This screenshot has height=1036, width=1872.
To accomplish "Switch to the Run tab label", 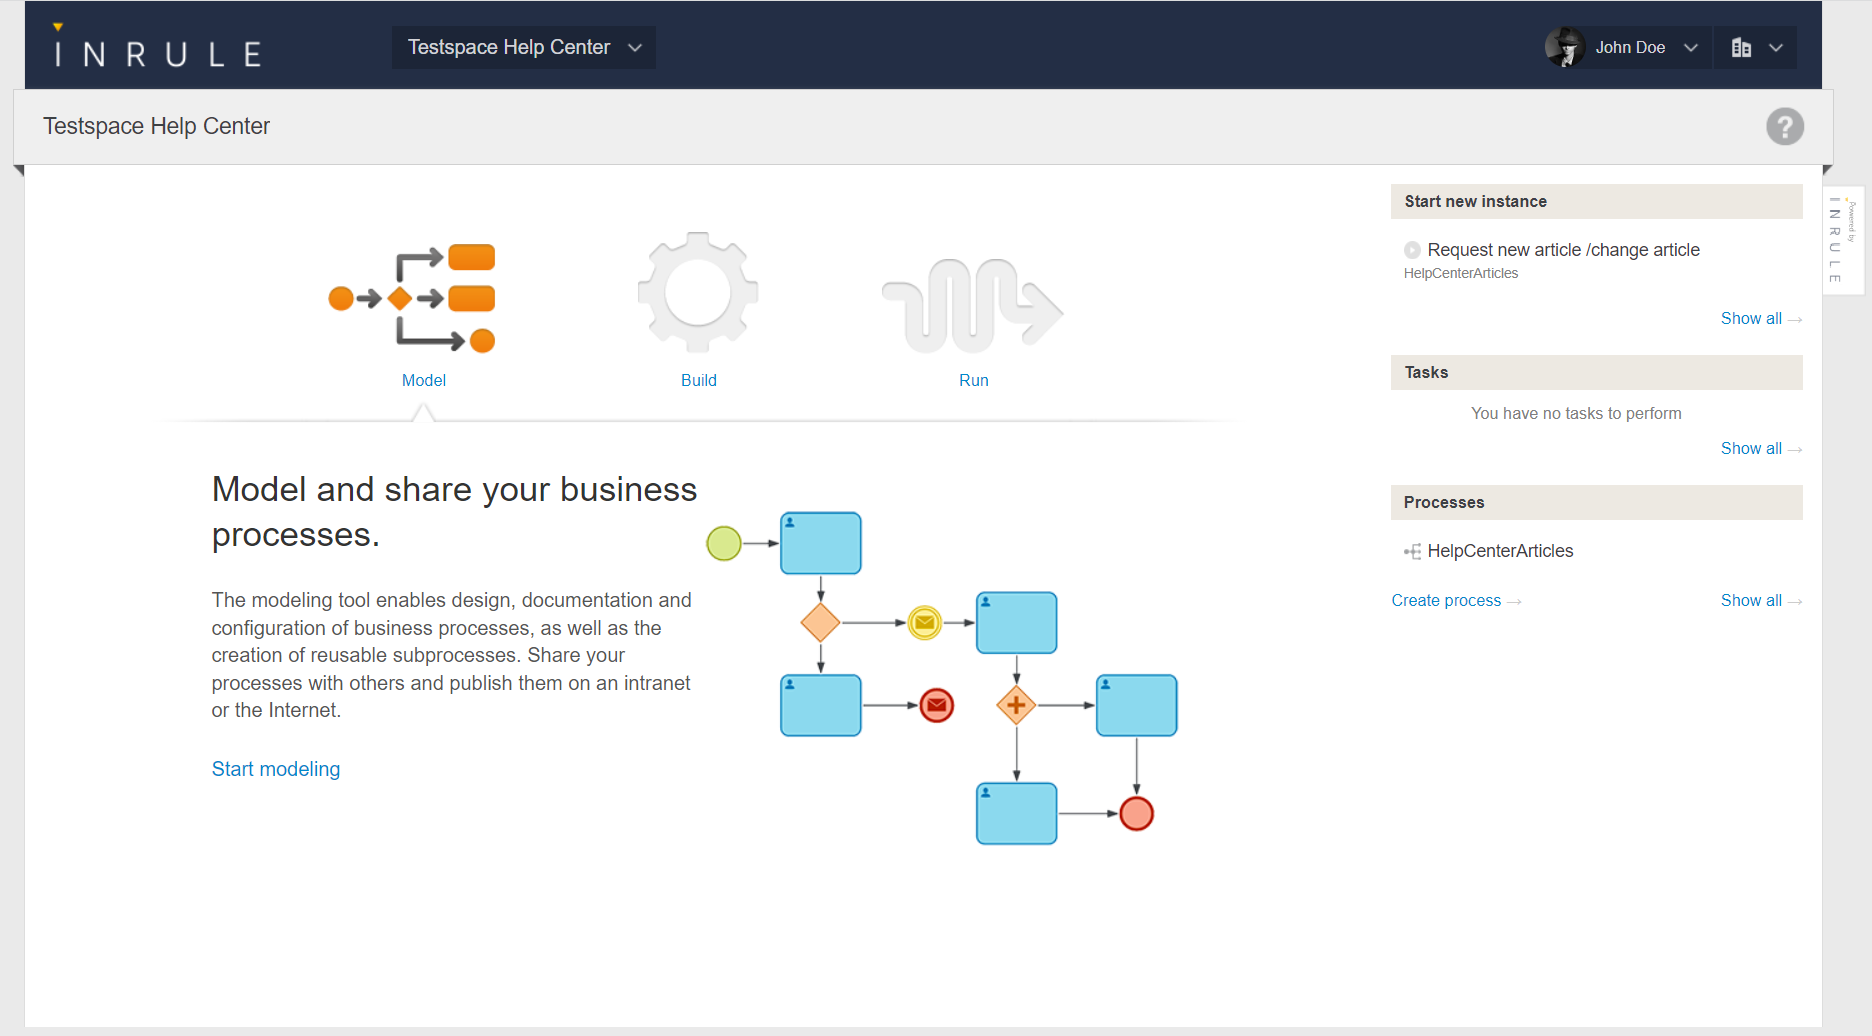I will click(x=973, y=380).
